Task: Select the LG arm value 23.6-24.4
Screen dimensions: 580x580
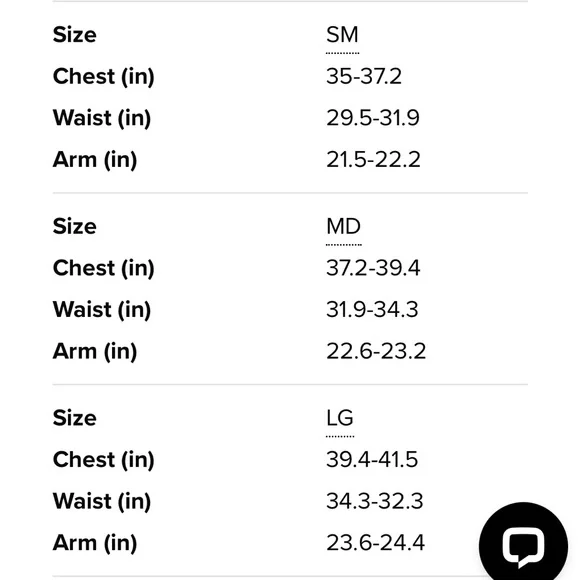Action: coord(375,543)
